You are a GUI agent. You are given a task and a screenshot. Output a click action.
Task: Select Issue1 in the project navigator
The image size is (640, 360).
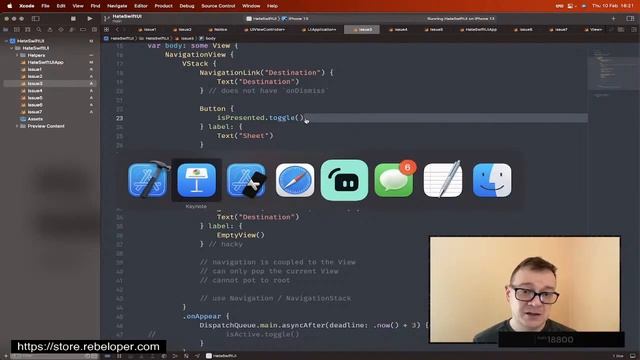[35, 69]
